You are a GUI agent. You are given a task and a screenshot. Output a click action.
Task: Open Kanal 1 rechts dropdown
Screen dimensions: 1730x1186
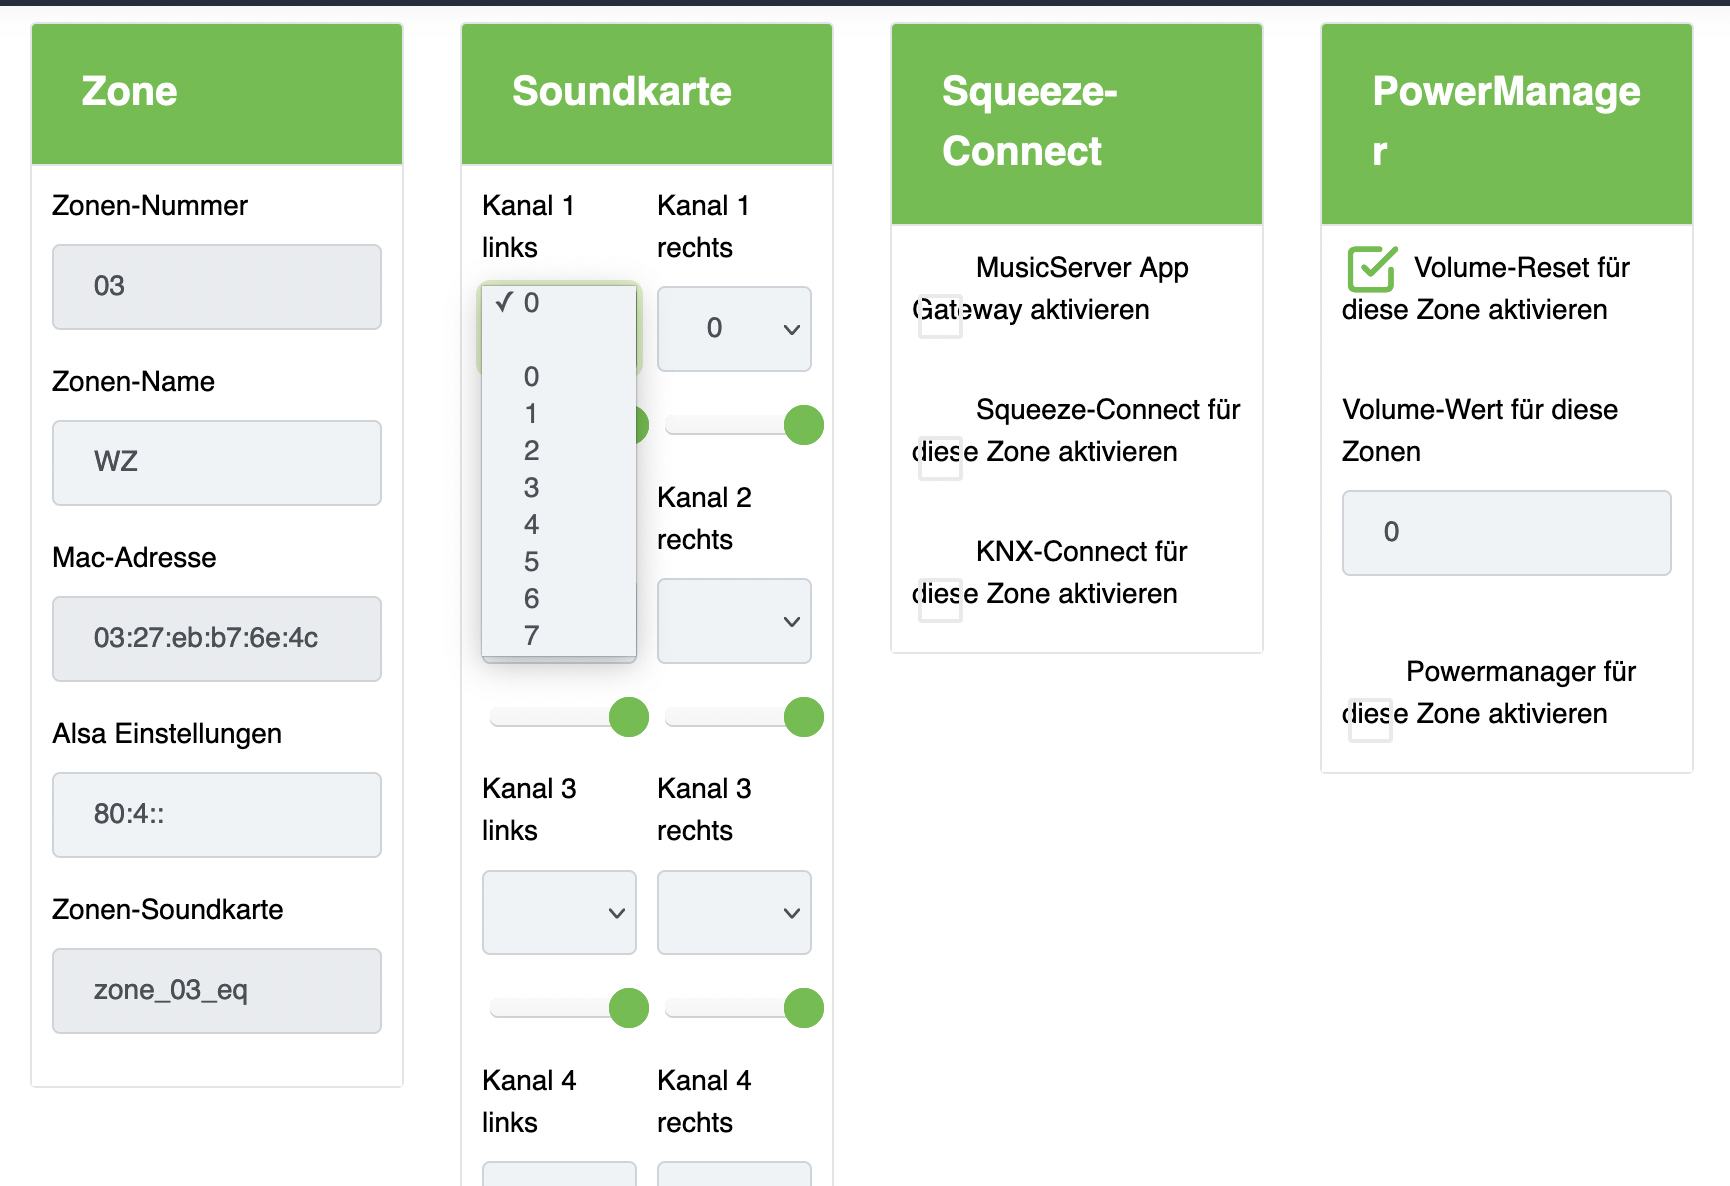click(x=734, y=329)
